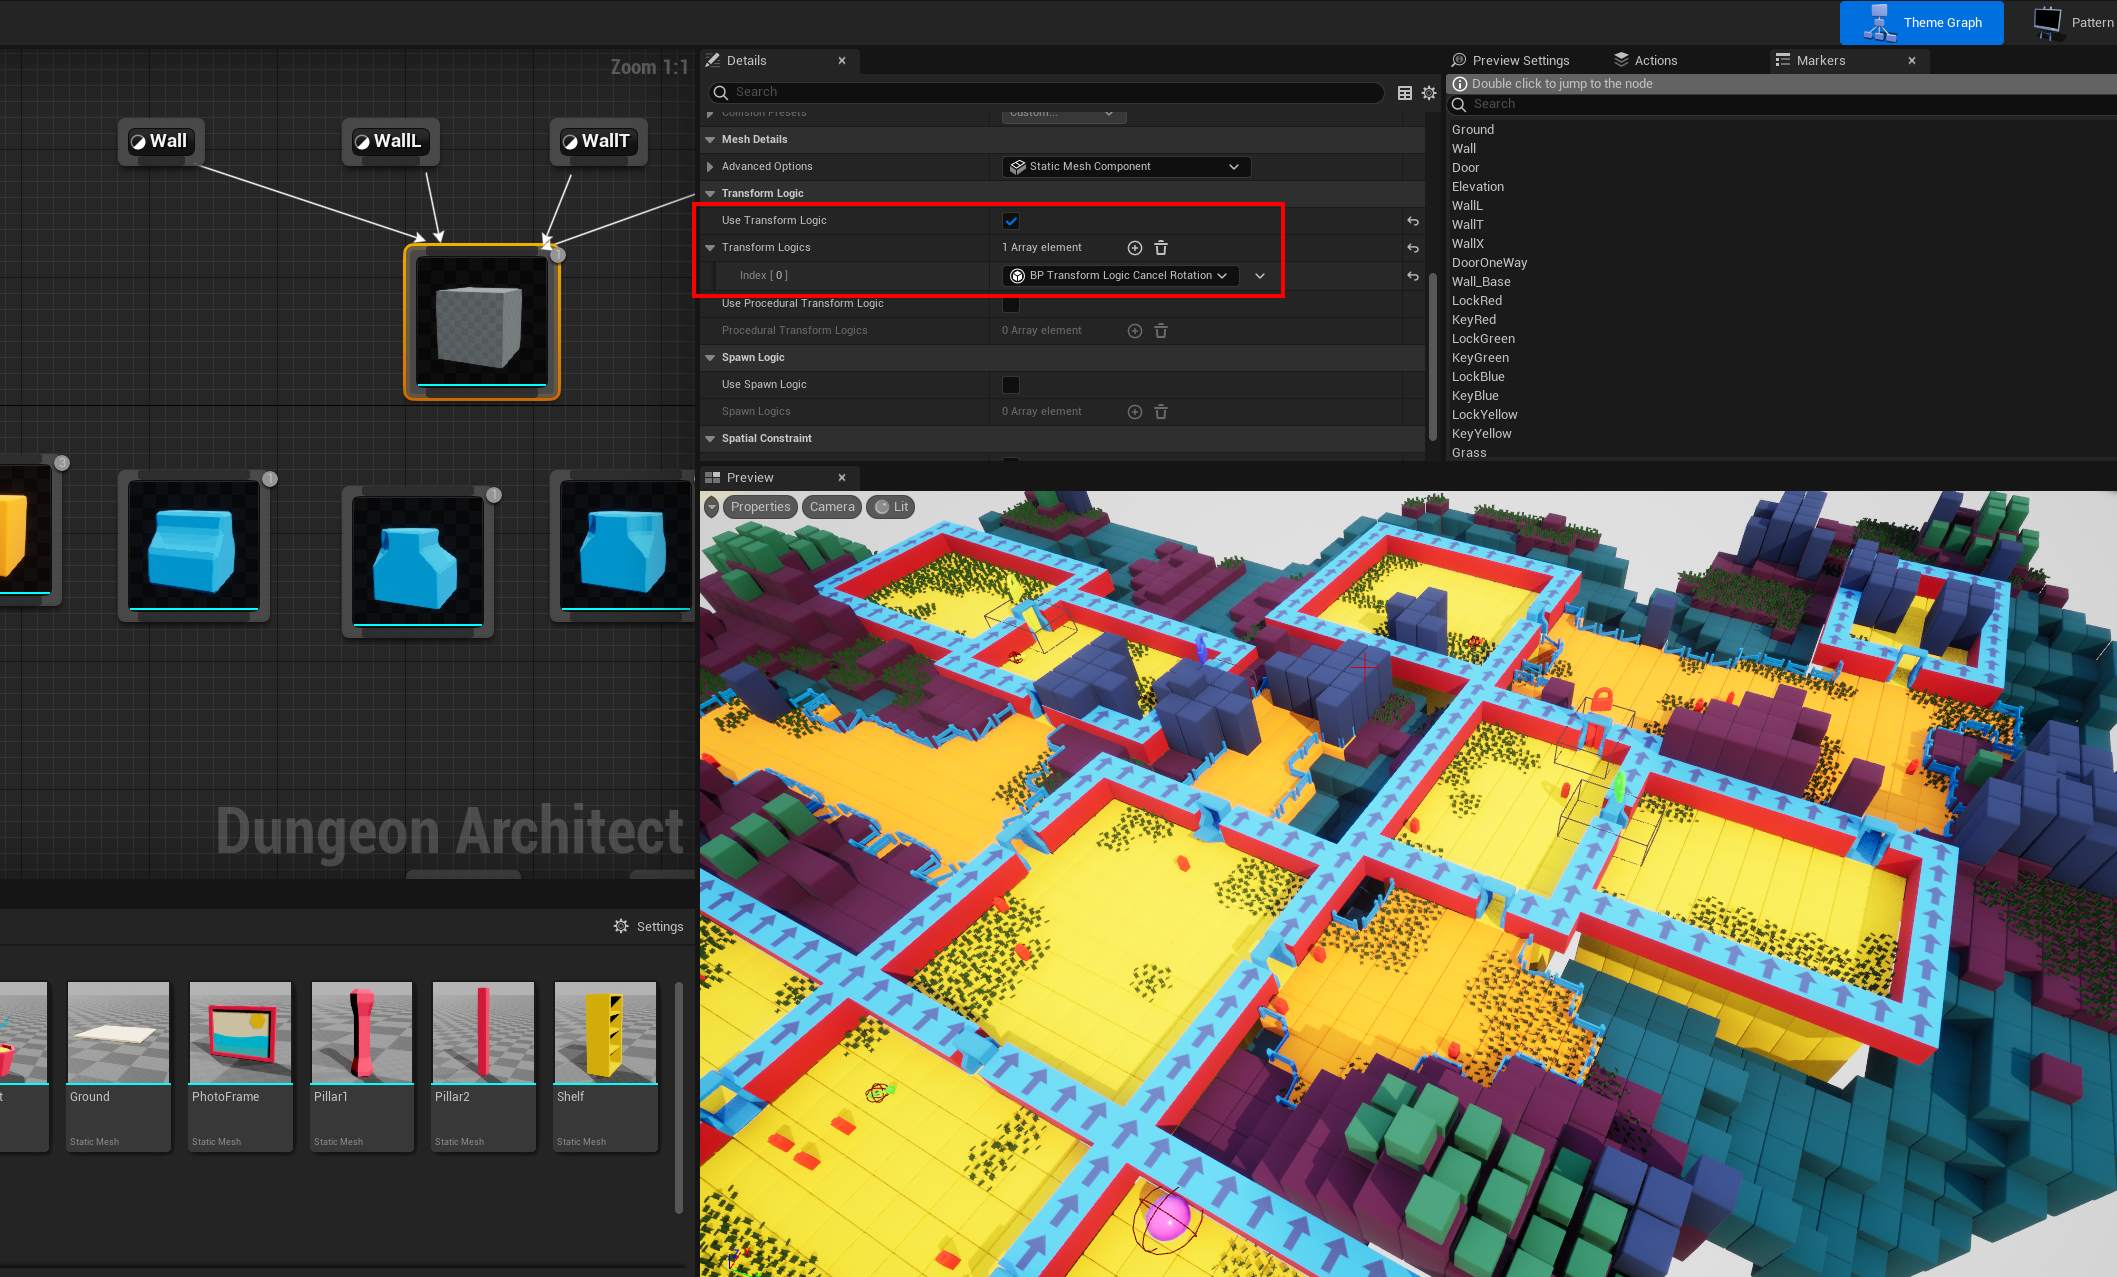2117x1277 pixels.
Task: Open the Details panel settings gear
Action: point(1429,92)
